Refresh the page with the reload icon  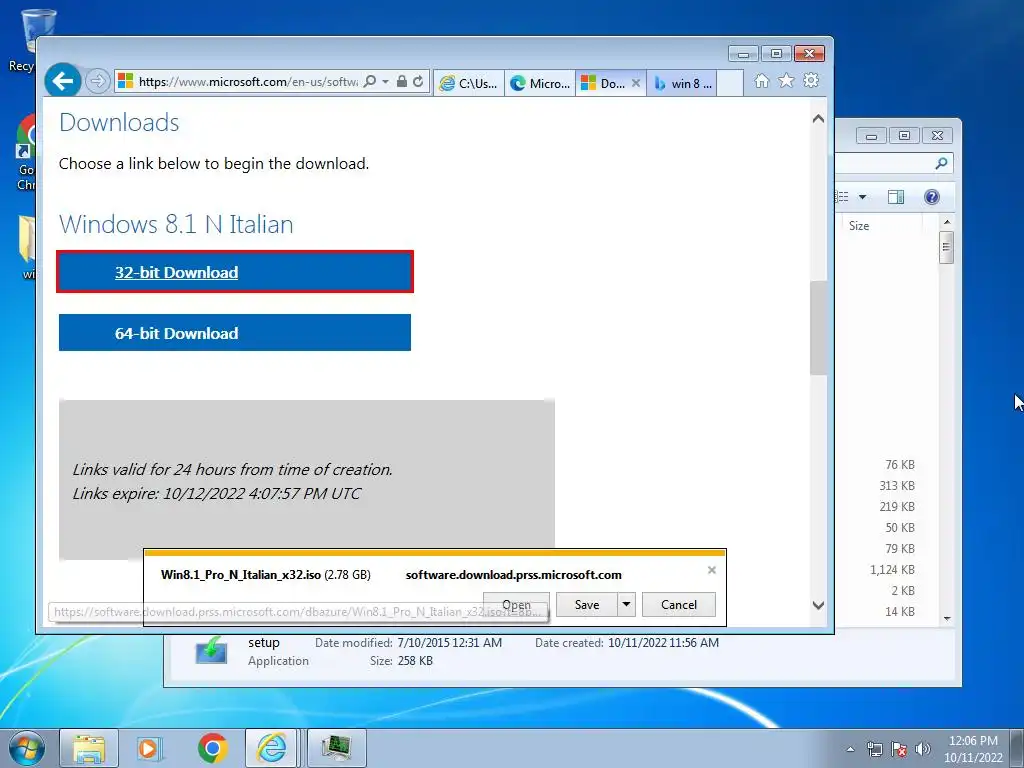coord(418,81)
